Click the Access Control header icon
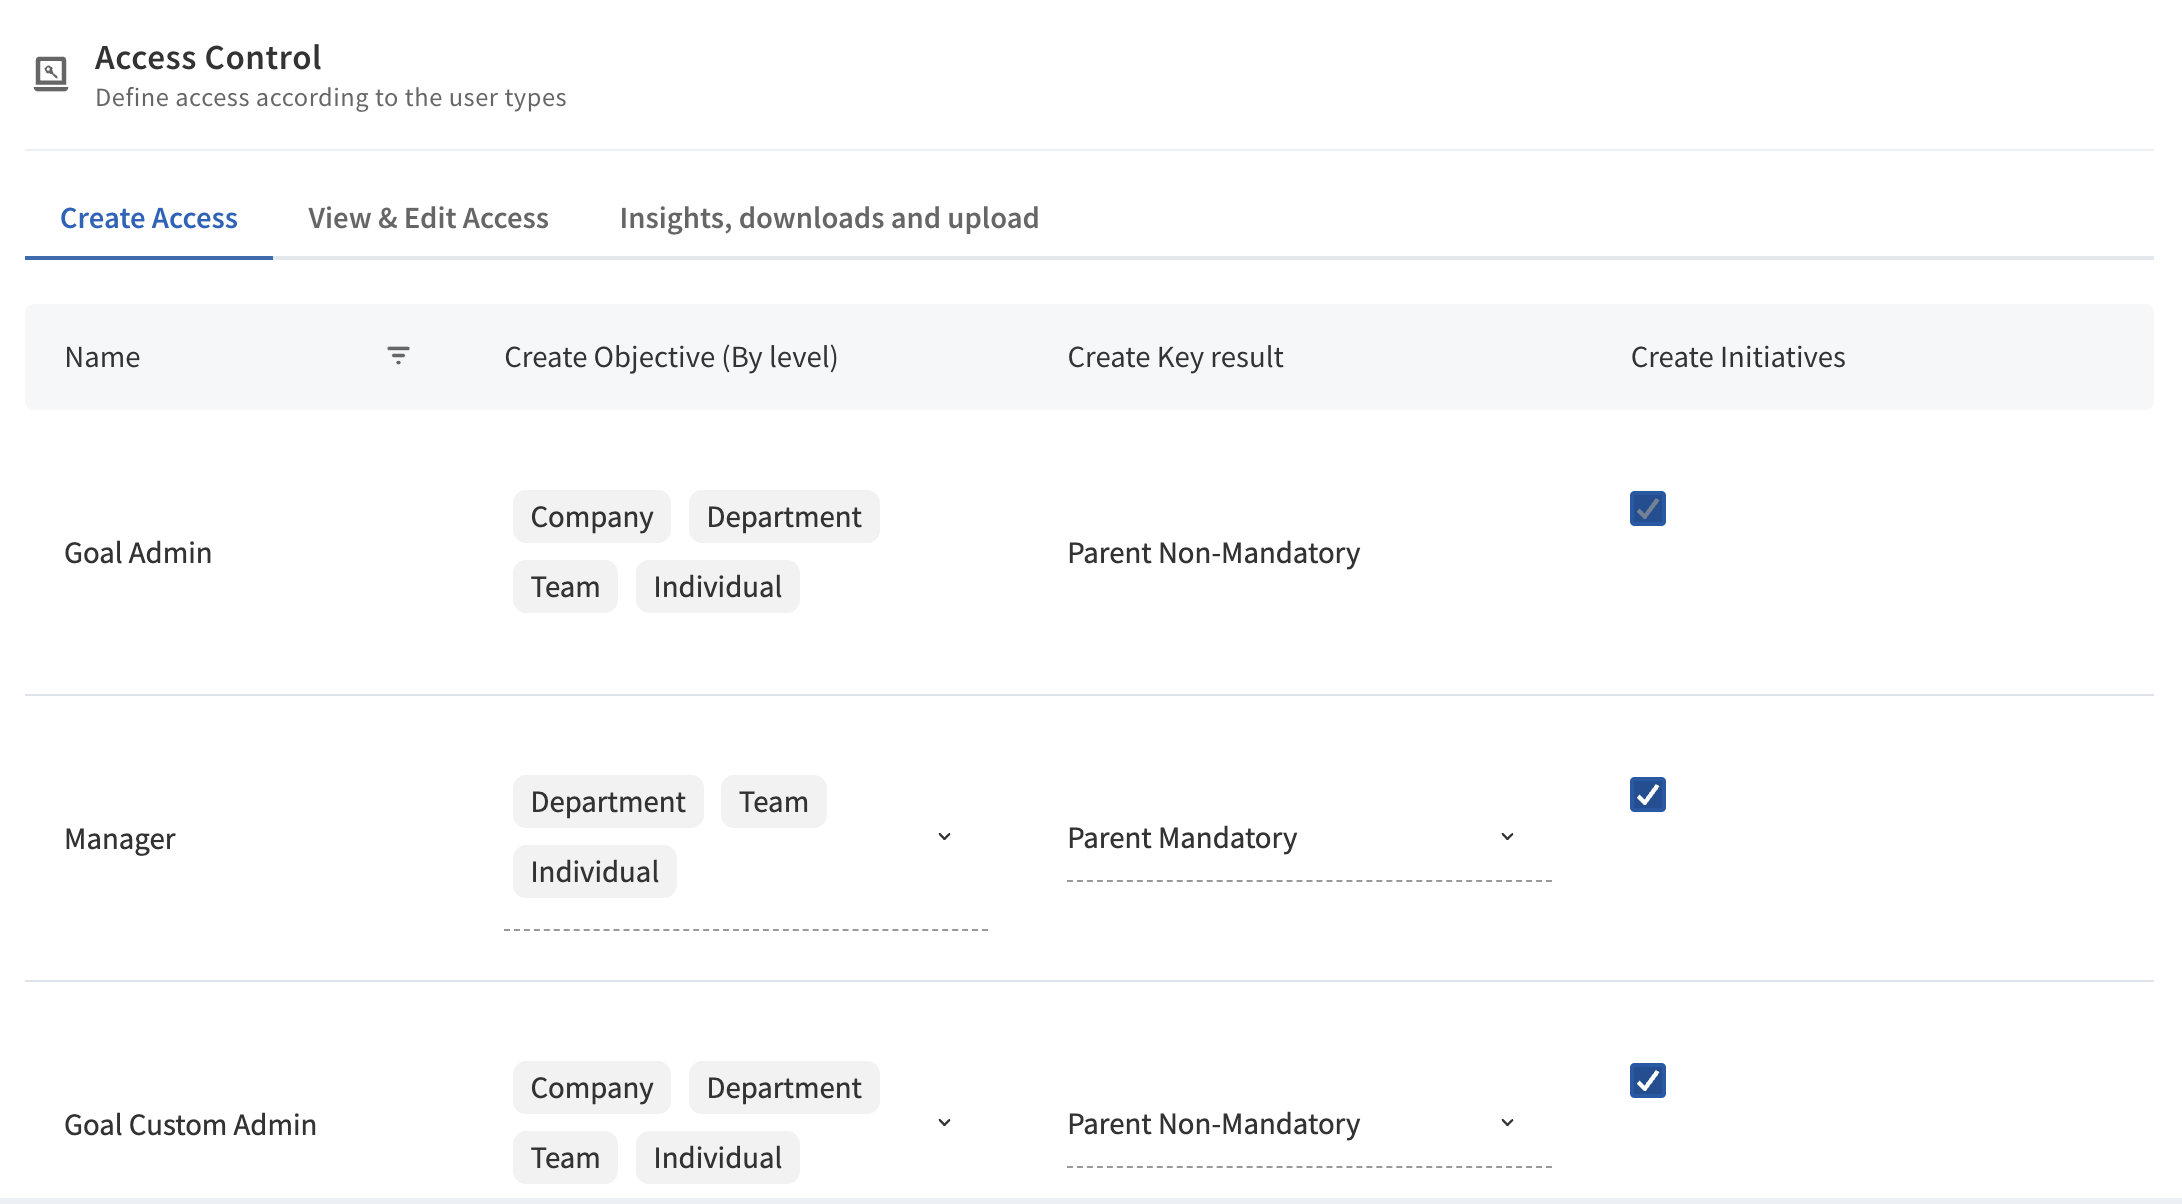2182x1204 pixels. (x=51, y=73)
